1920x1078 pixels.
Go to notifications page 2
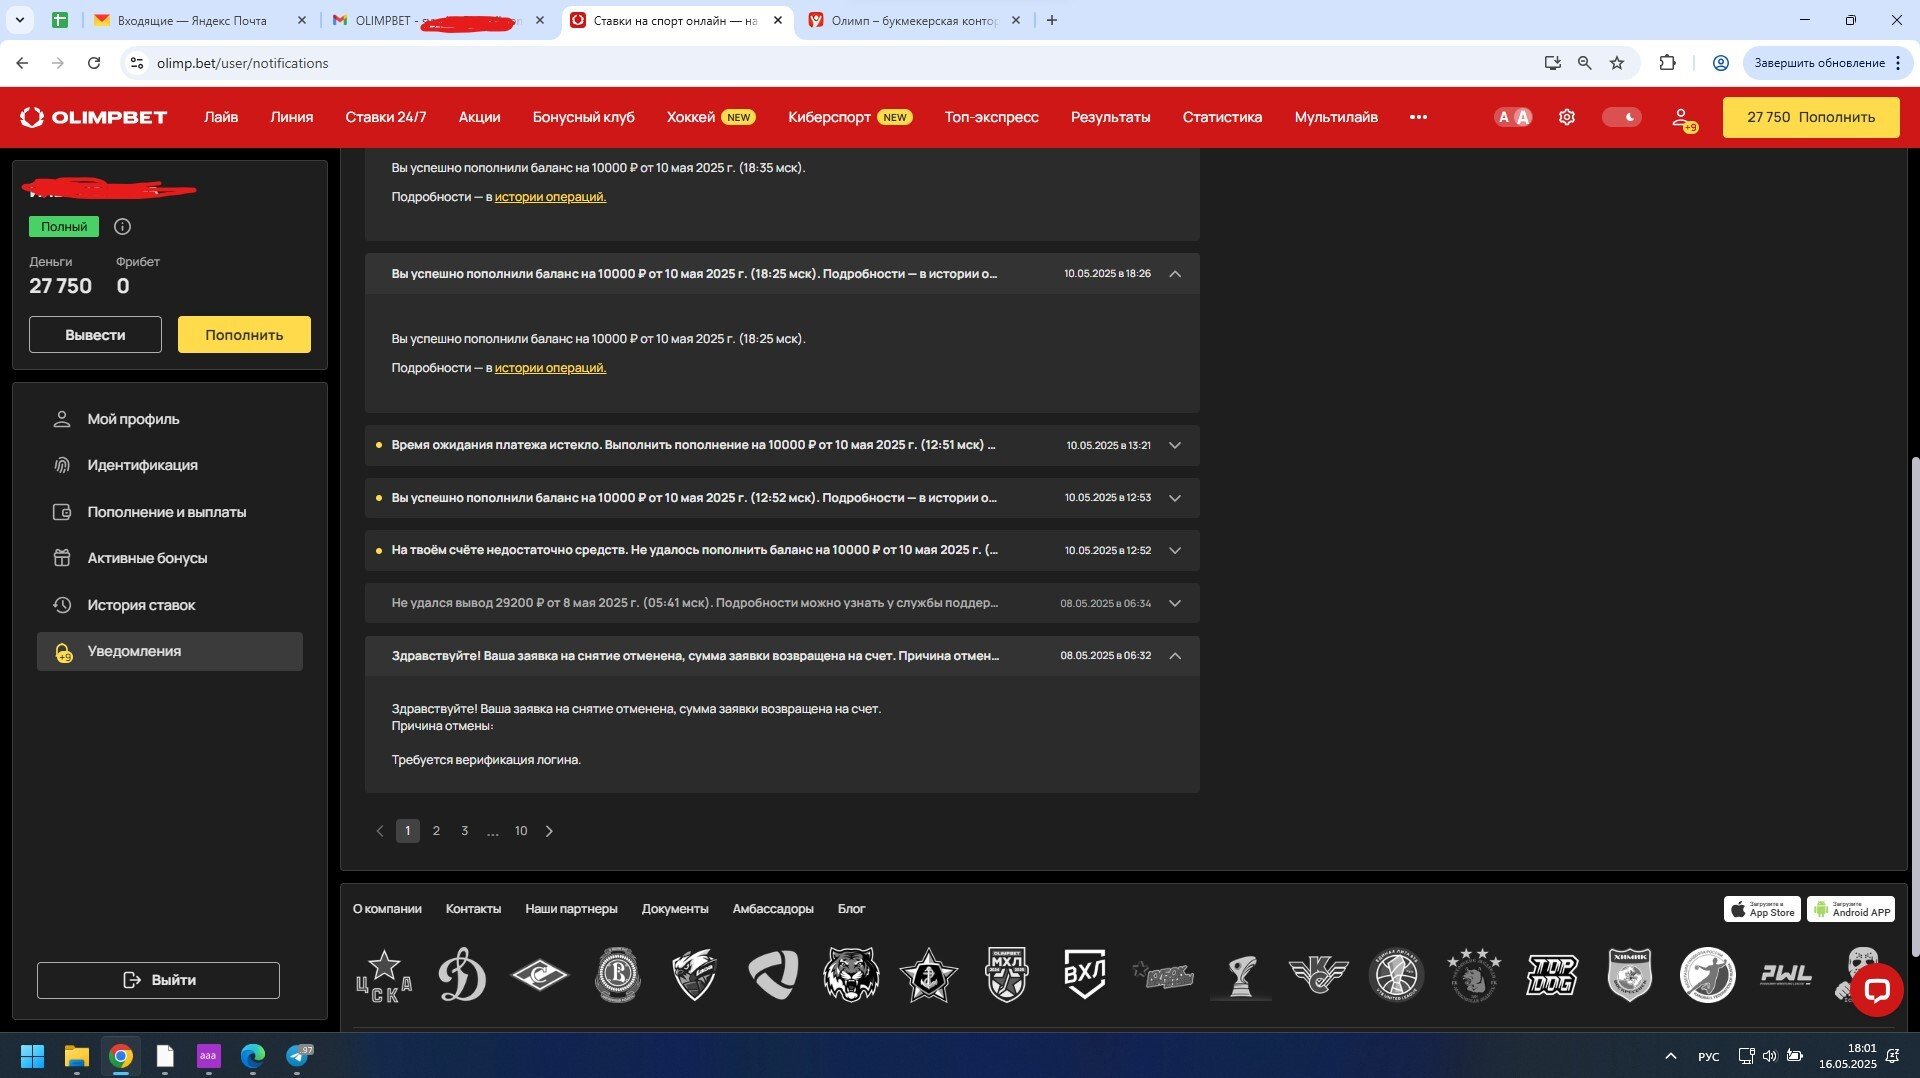[436, 831]
